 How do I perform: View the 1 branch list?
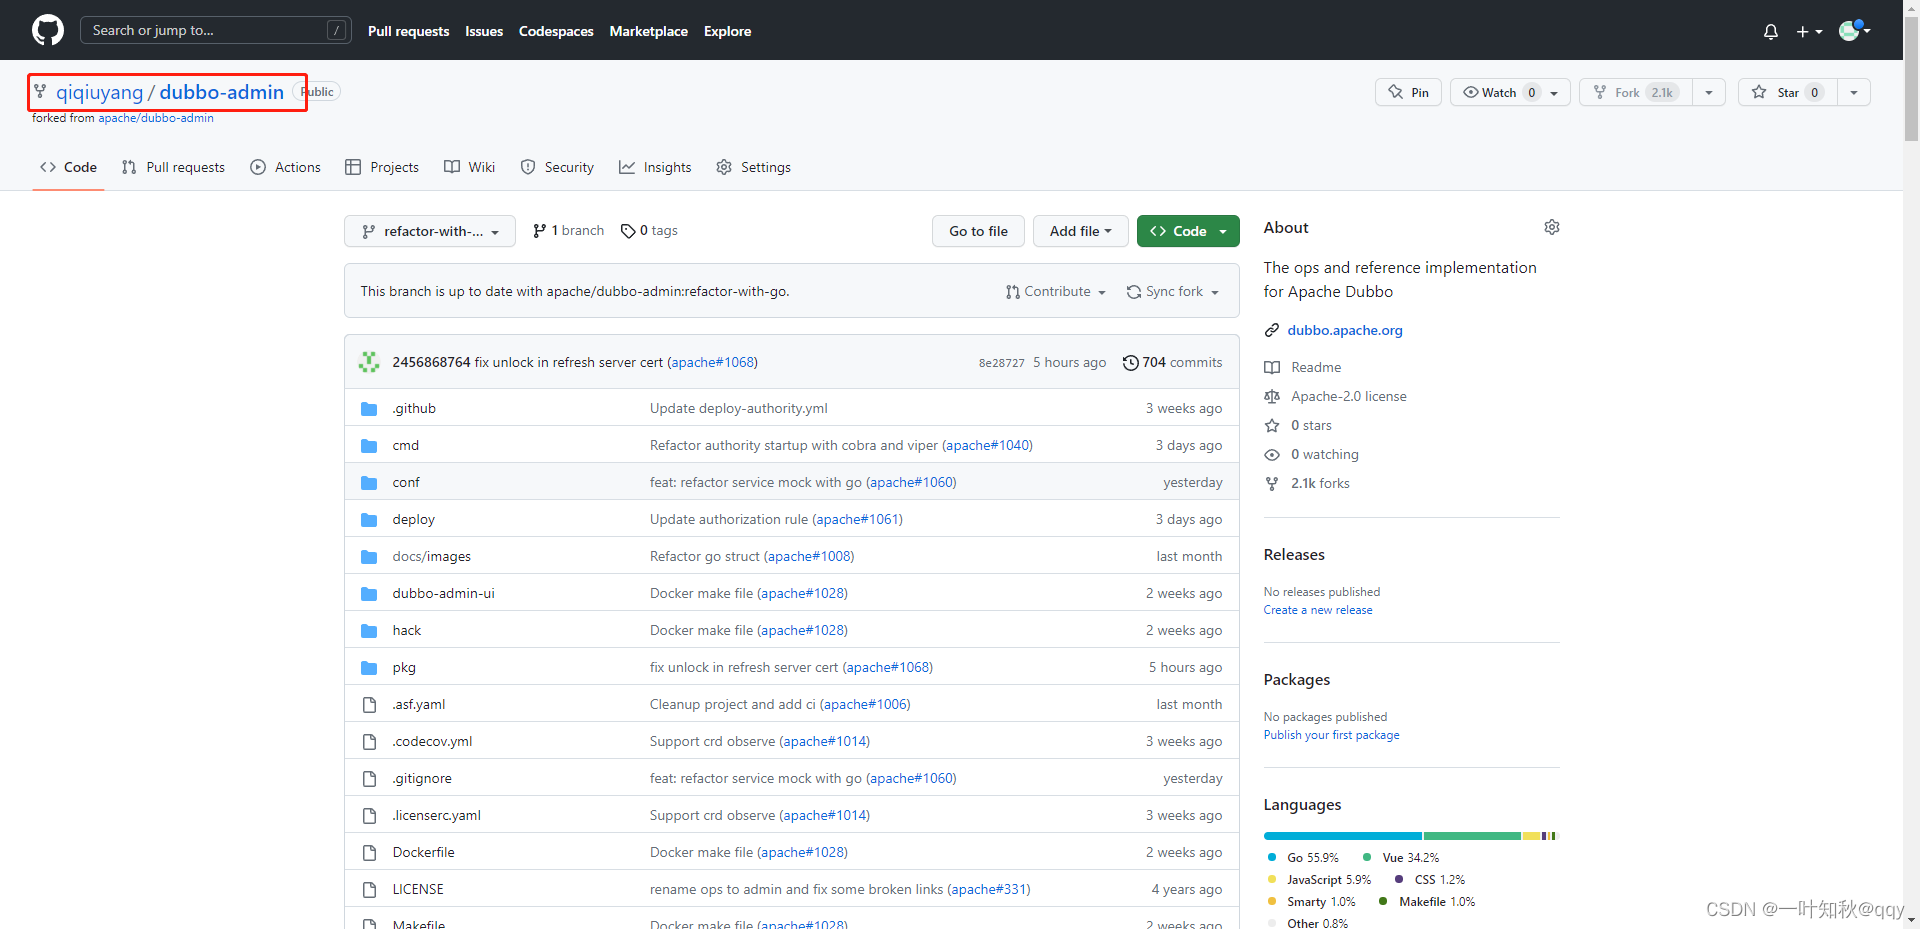[x=568, y=231]
